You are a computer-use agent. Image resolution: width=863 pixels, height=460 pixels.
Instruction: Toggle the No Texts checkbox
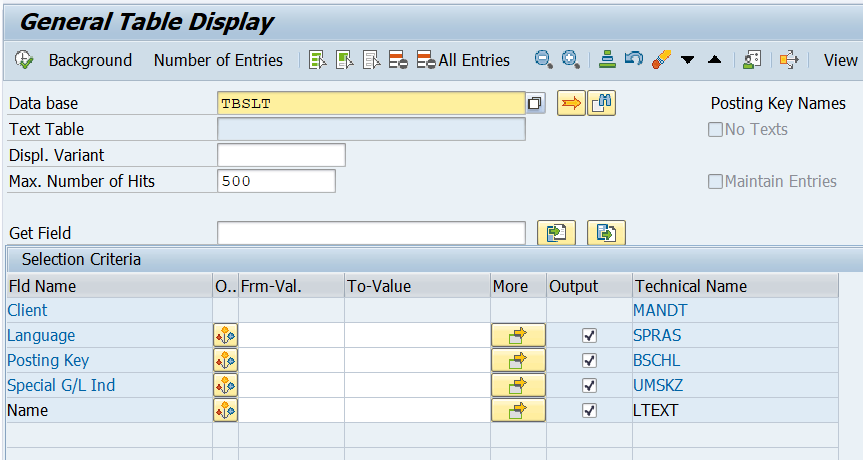(x=715, y=129)
